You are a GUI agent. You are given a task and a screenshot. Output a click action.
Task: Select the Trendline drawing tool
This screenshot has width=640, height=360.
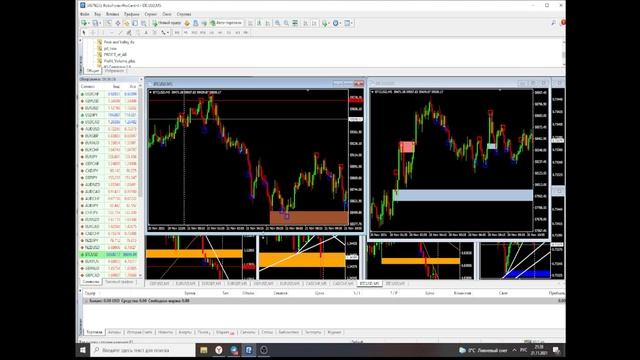point(120,33)
